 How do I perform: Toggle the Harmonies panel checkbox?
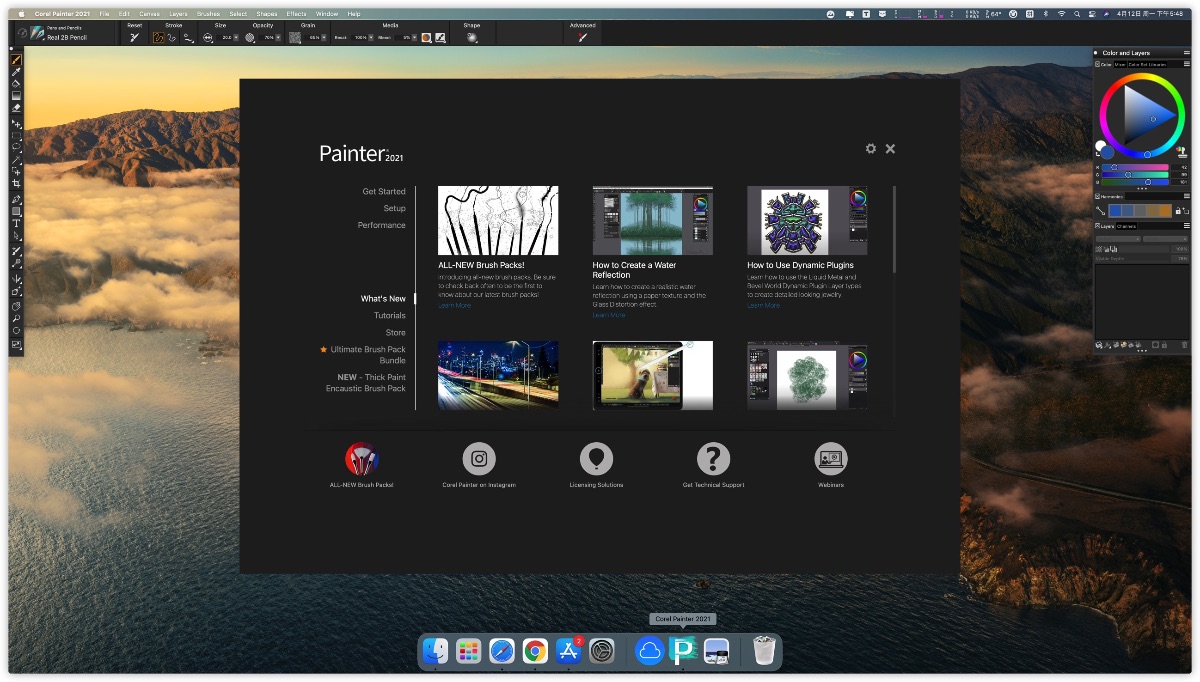1098,196
